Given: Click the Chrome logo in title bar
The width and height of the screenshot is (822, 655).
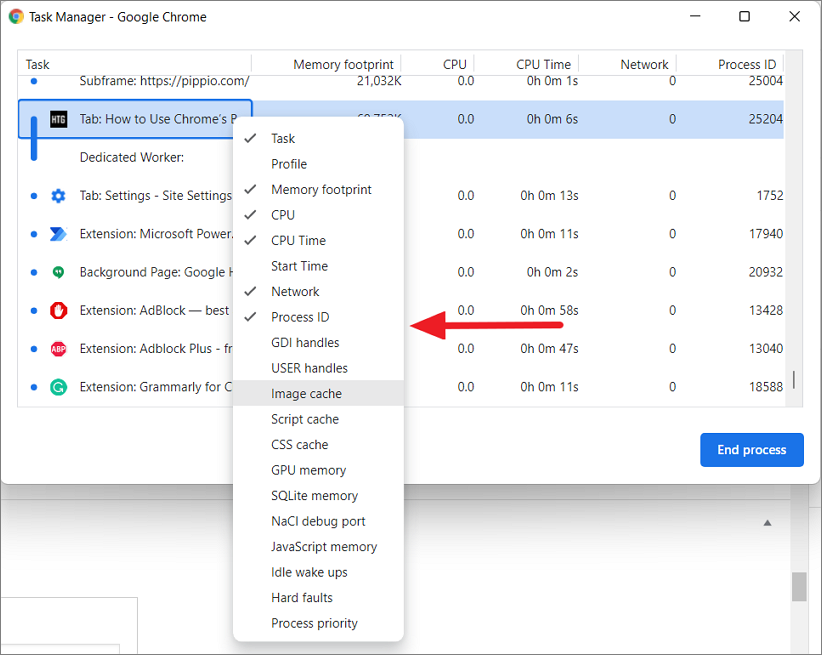Looking at the screenshot, I should point(16,17).
